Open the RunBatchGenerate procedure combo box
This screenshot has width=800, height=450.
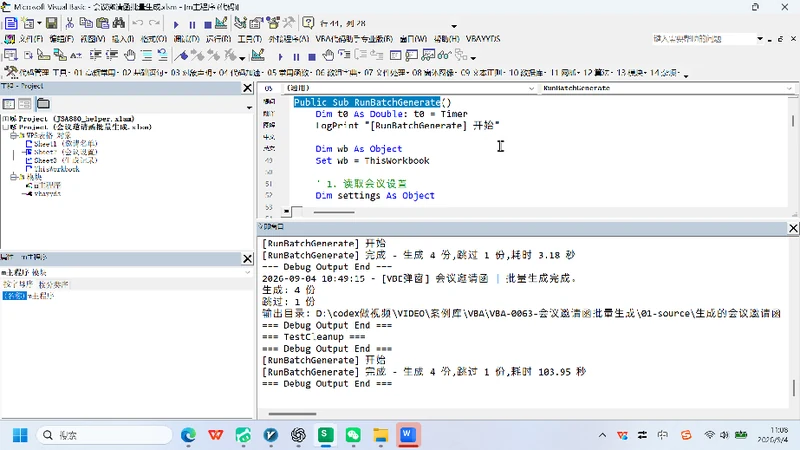tap(667, 88)
